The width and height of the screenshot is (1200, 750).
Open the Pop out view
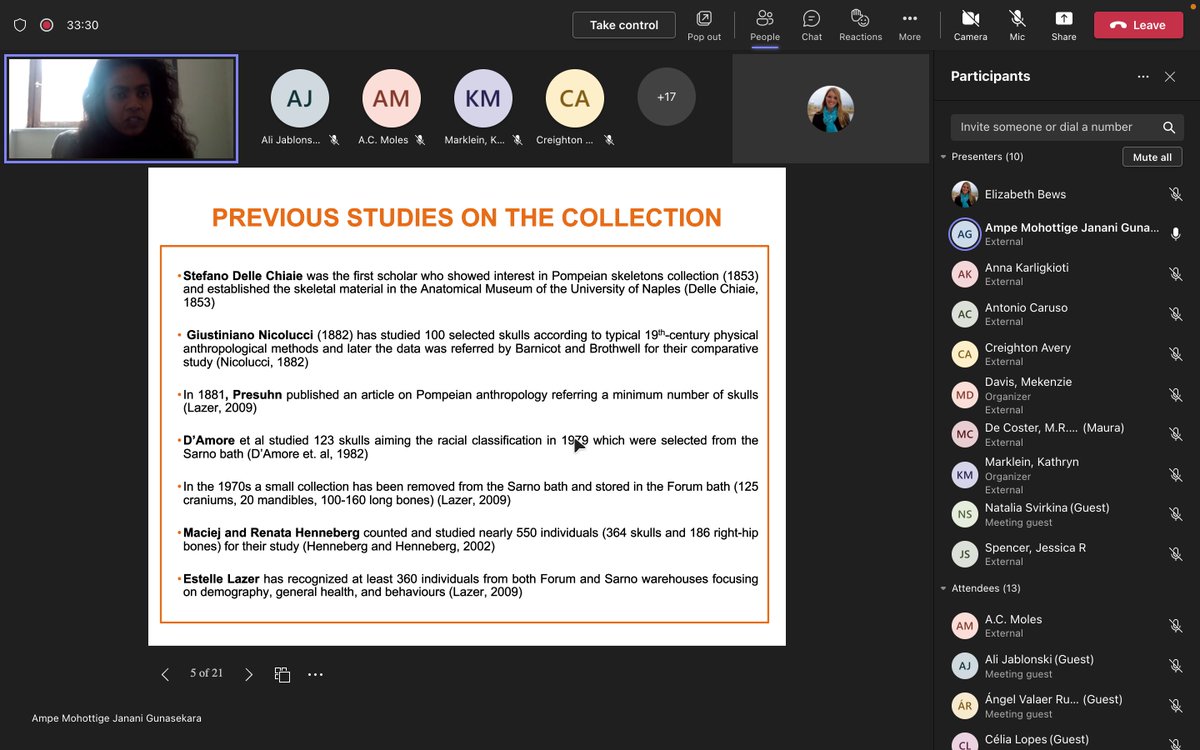(x=704, y=25)
